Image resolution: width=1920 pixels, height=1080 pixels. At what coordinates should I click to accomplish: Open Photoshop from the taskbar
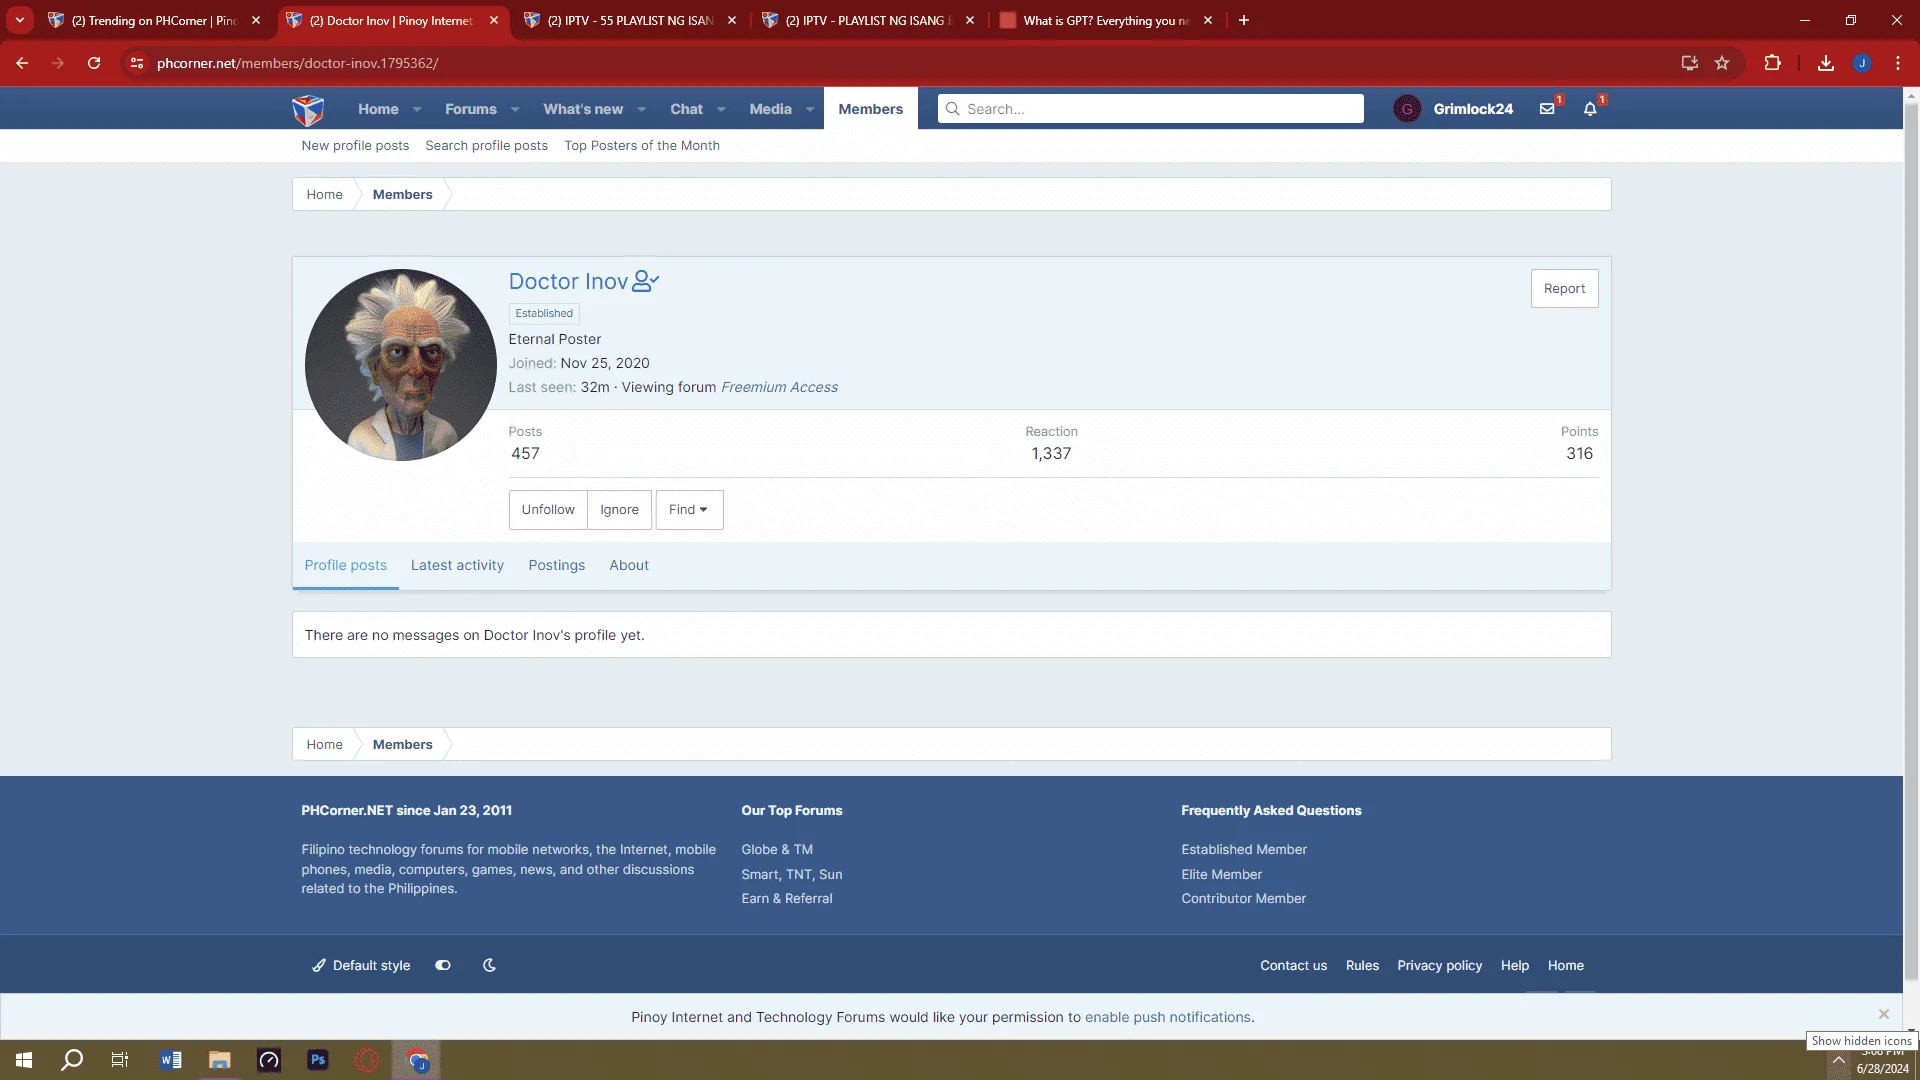[x=318, y=1060]
